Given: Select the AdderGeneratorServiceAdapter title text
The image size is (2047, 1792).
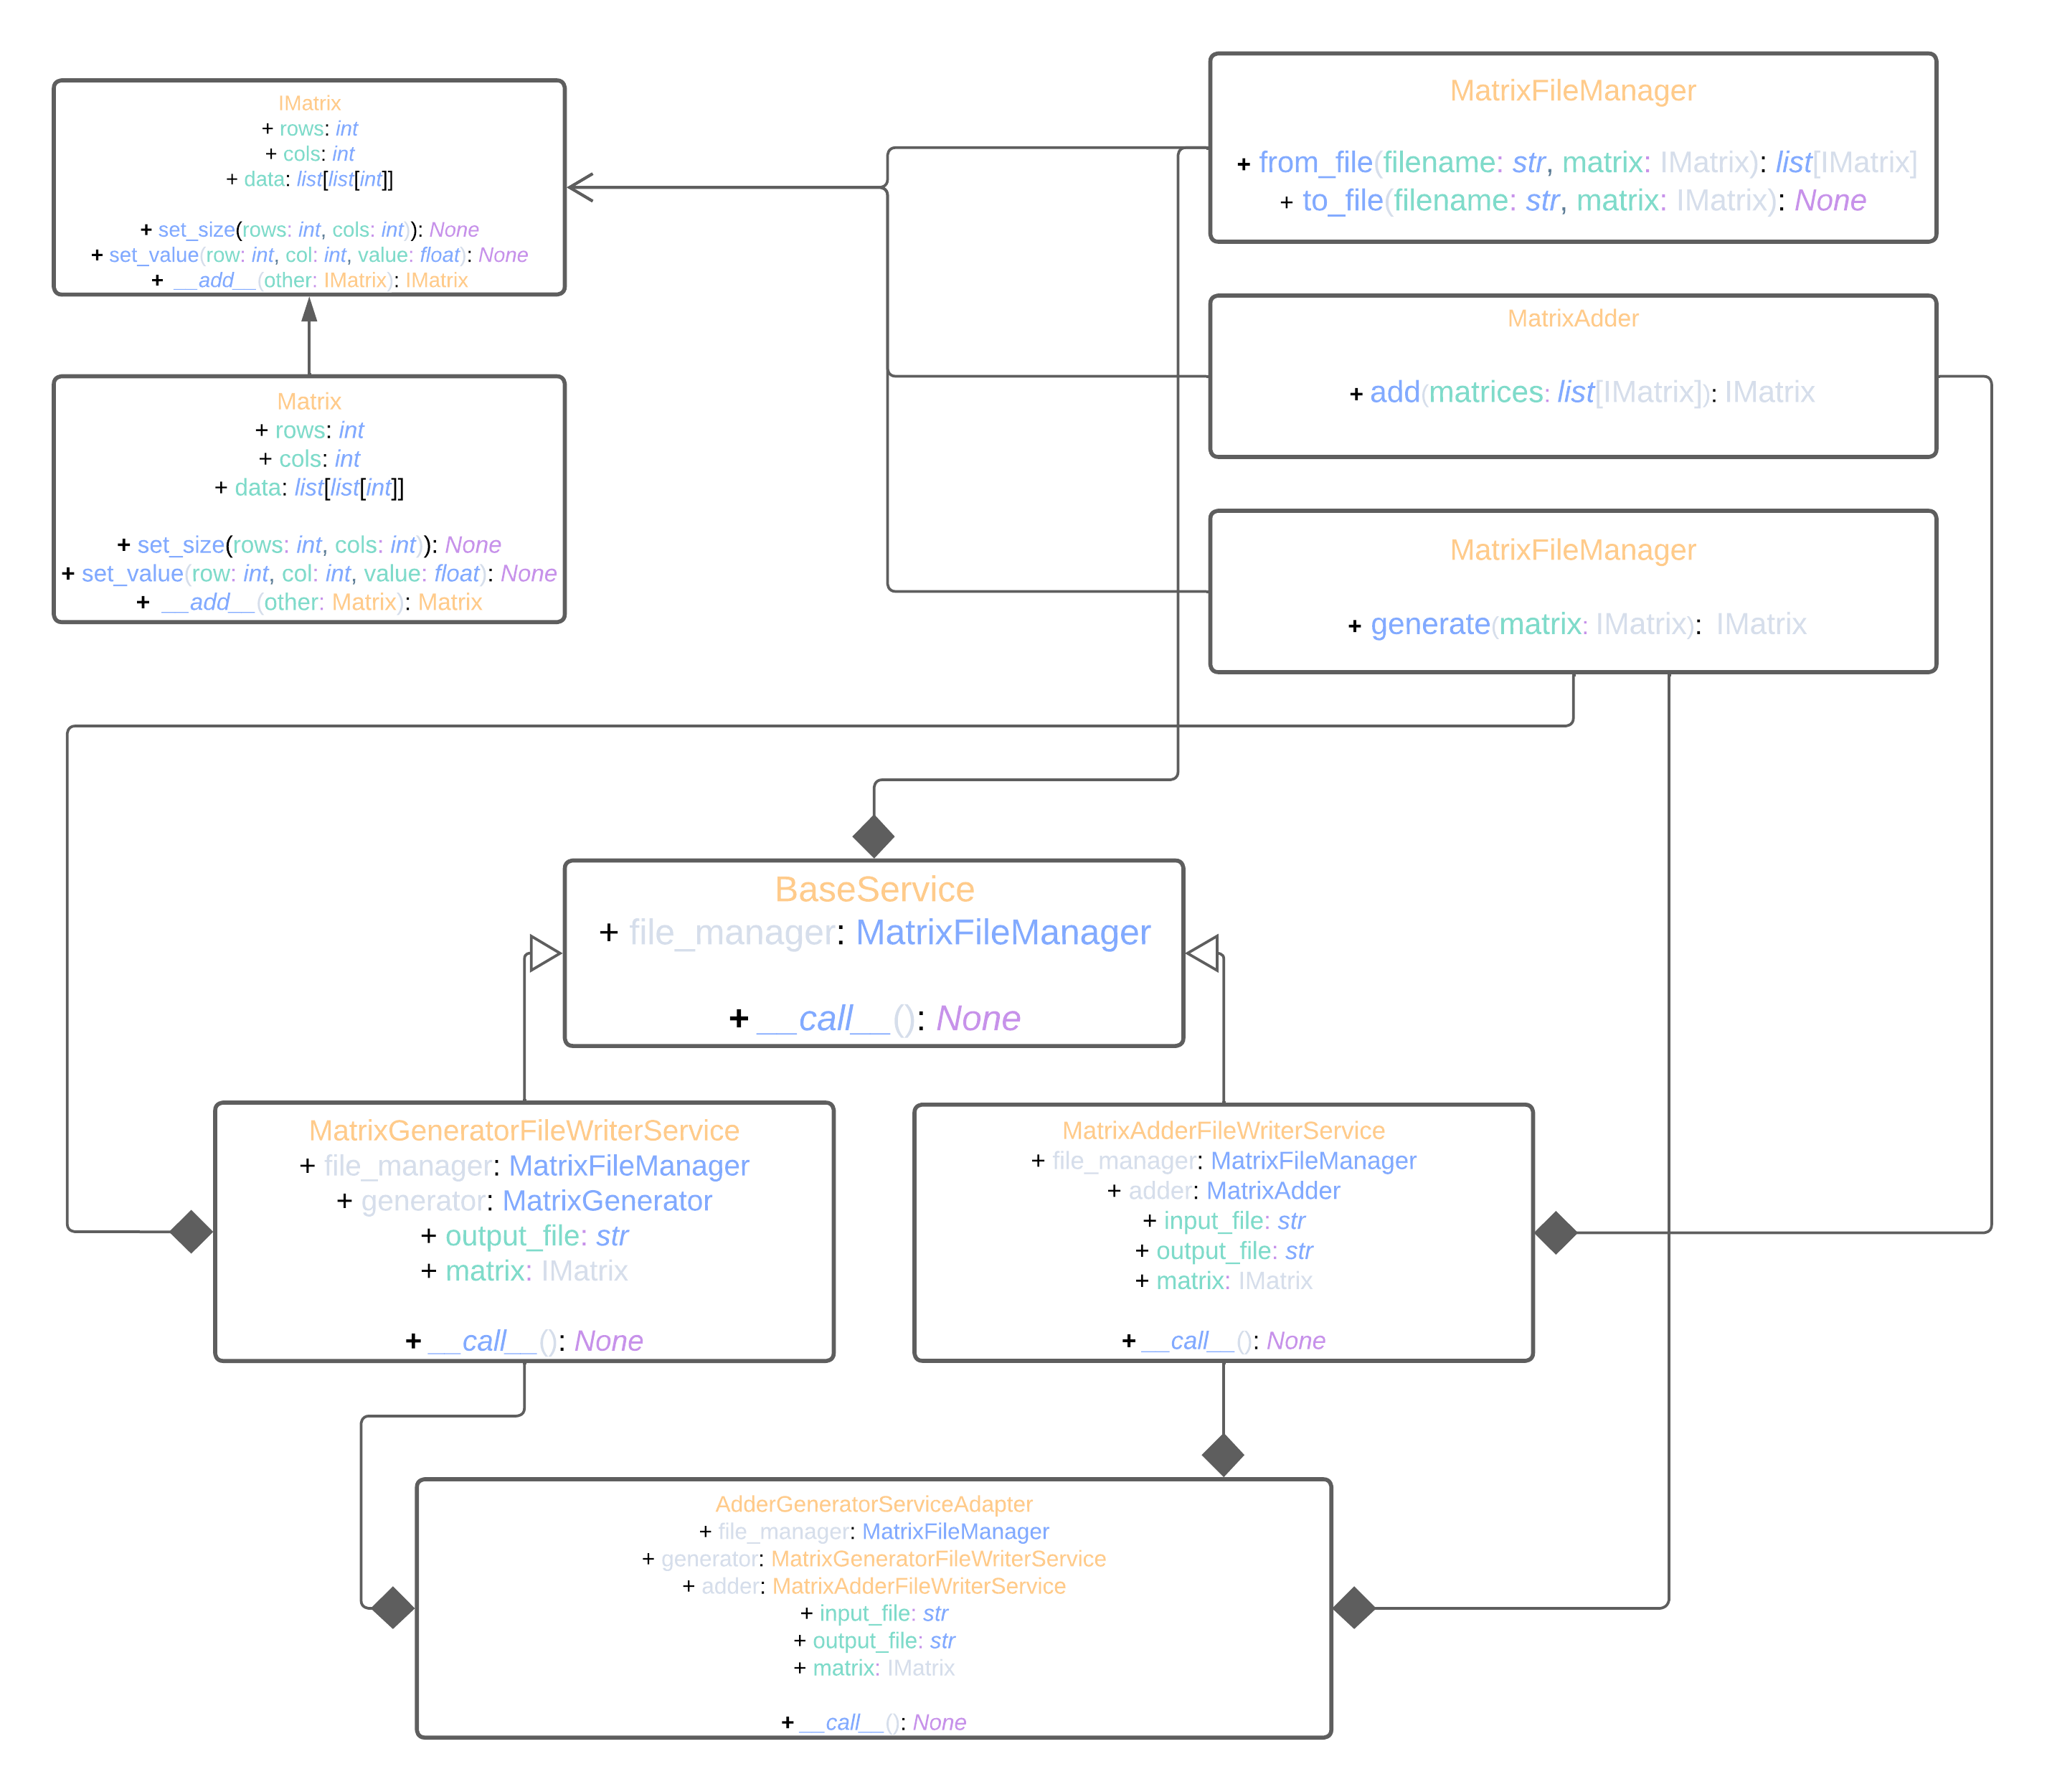Looking at the screenshot, I should pos(873,1504).
